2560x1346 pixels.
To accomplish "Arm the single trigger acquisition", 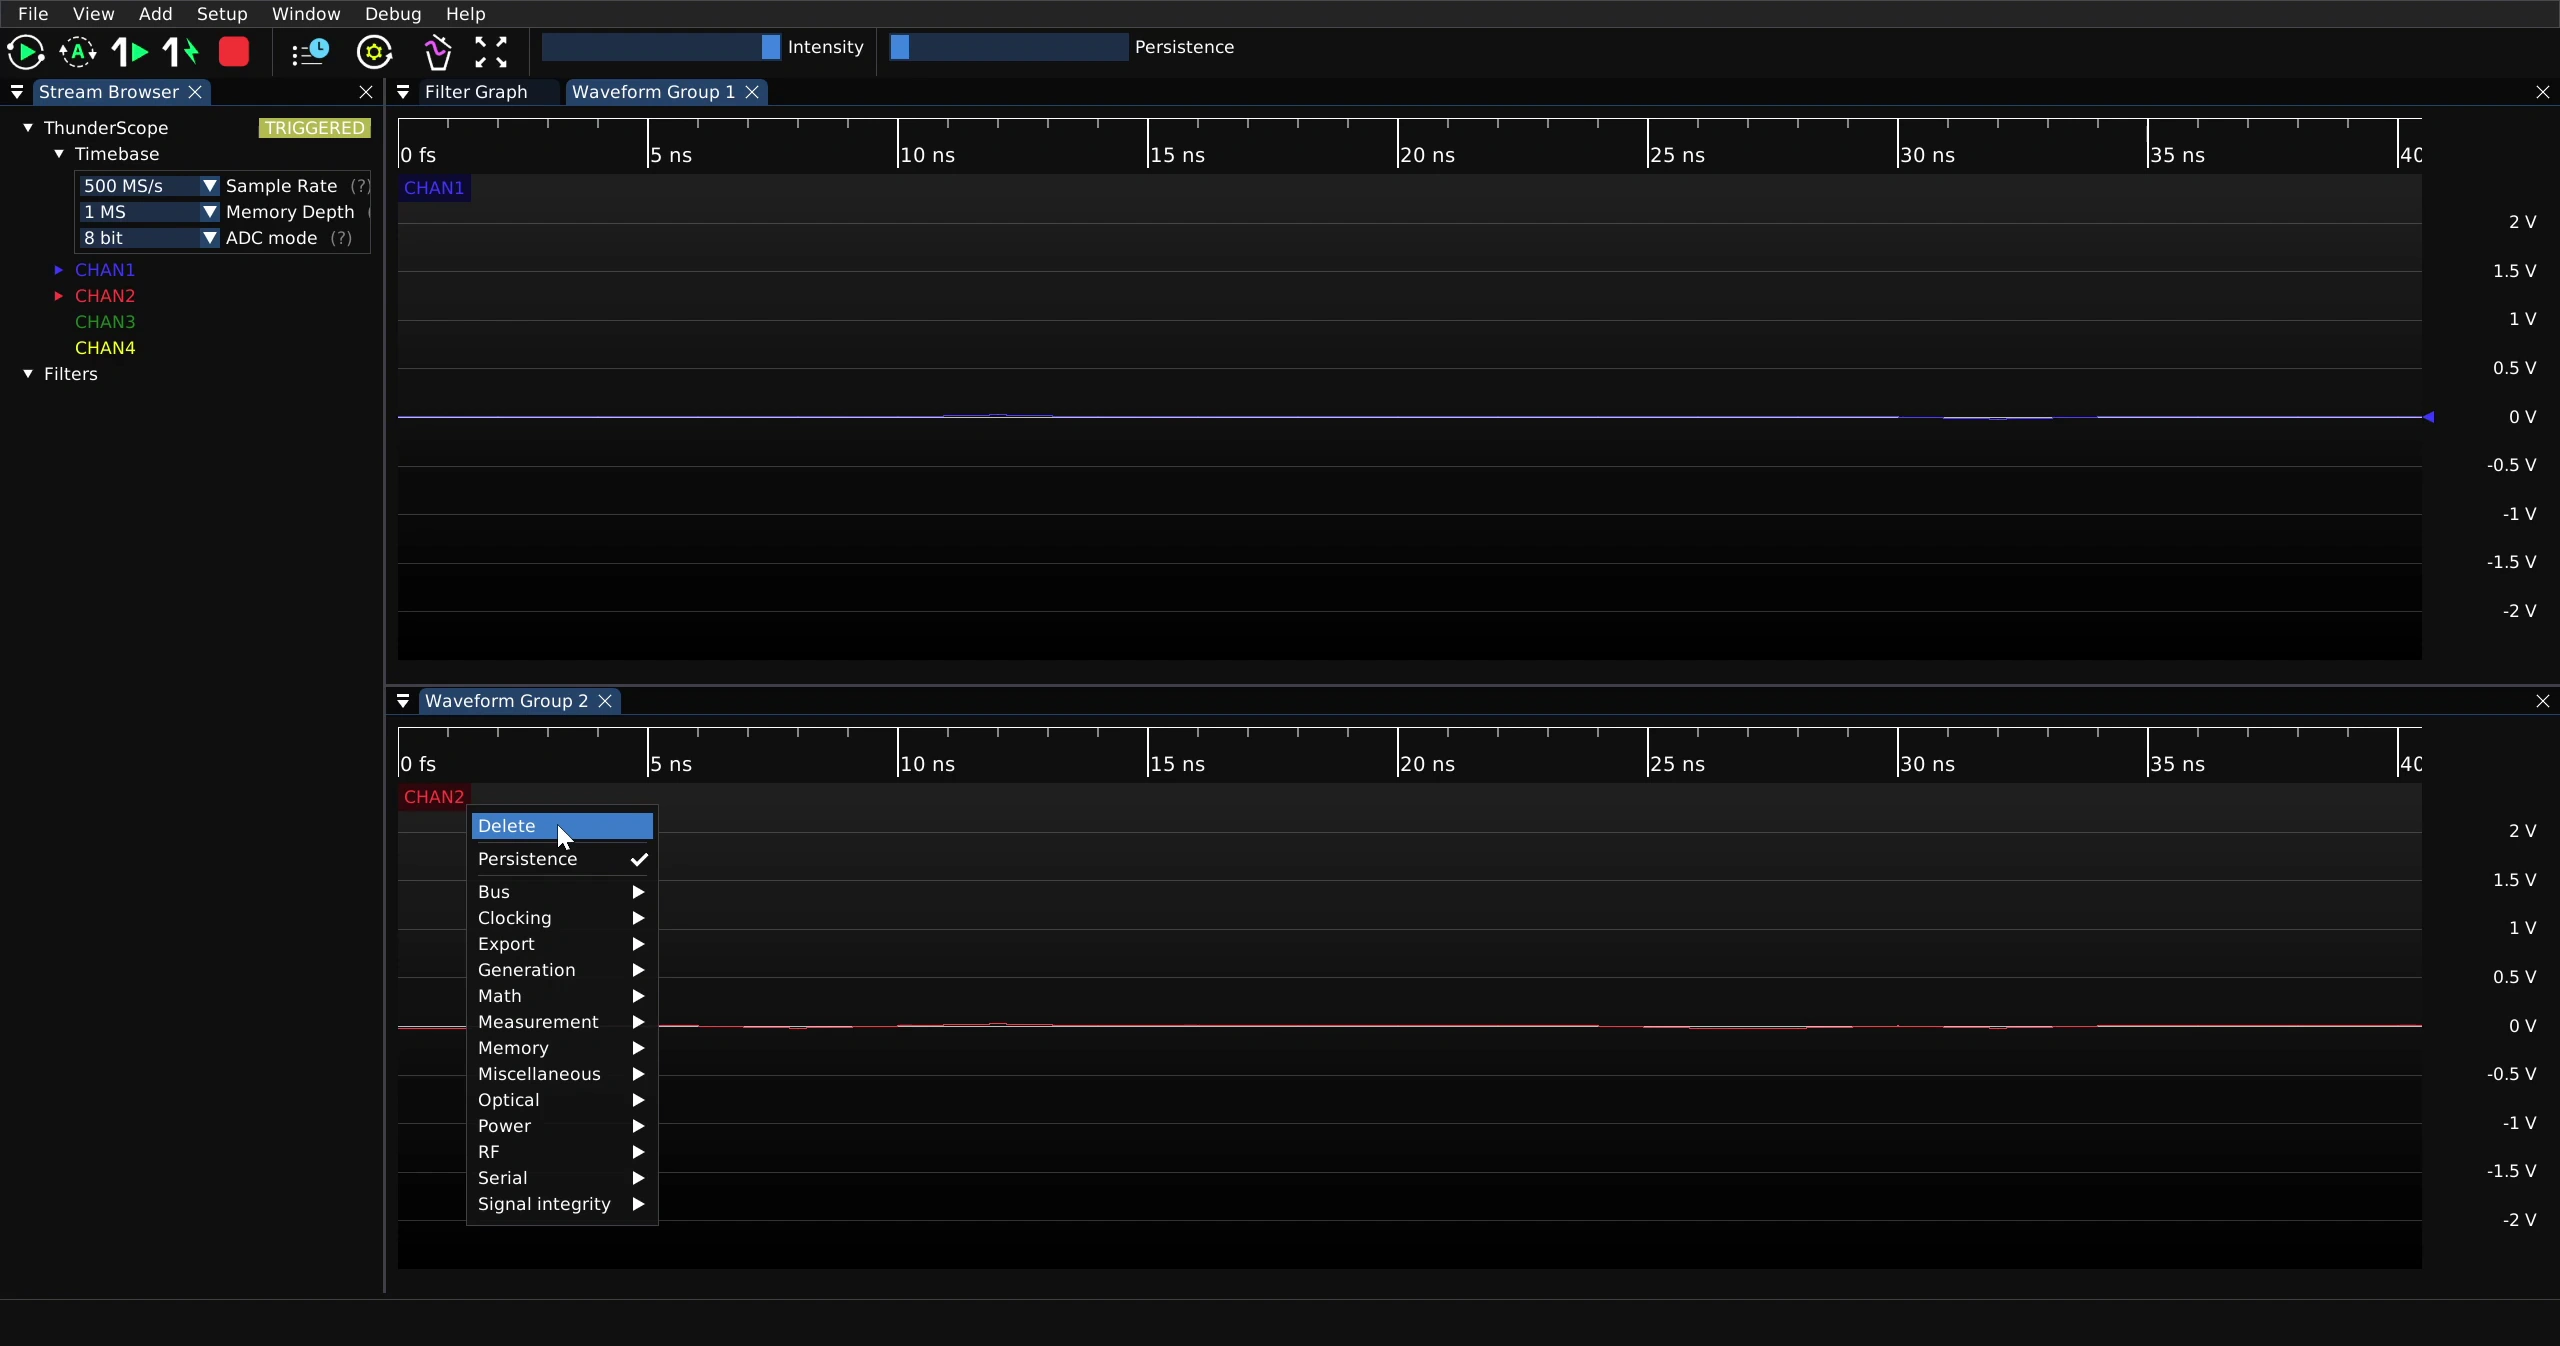I will [130, 52].
